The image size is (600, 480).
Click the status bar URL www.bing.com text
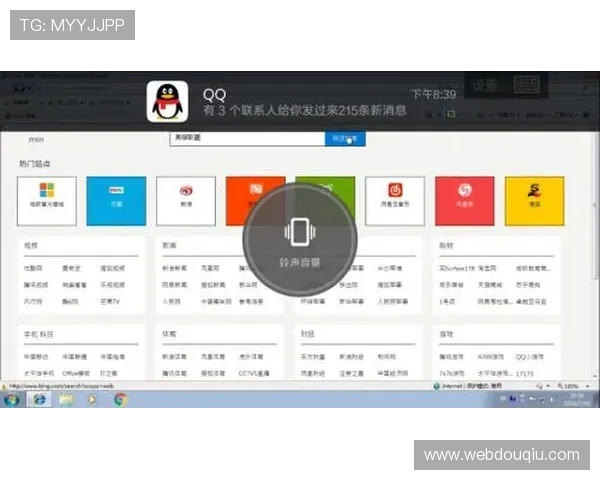[x=61, y=386]
